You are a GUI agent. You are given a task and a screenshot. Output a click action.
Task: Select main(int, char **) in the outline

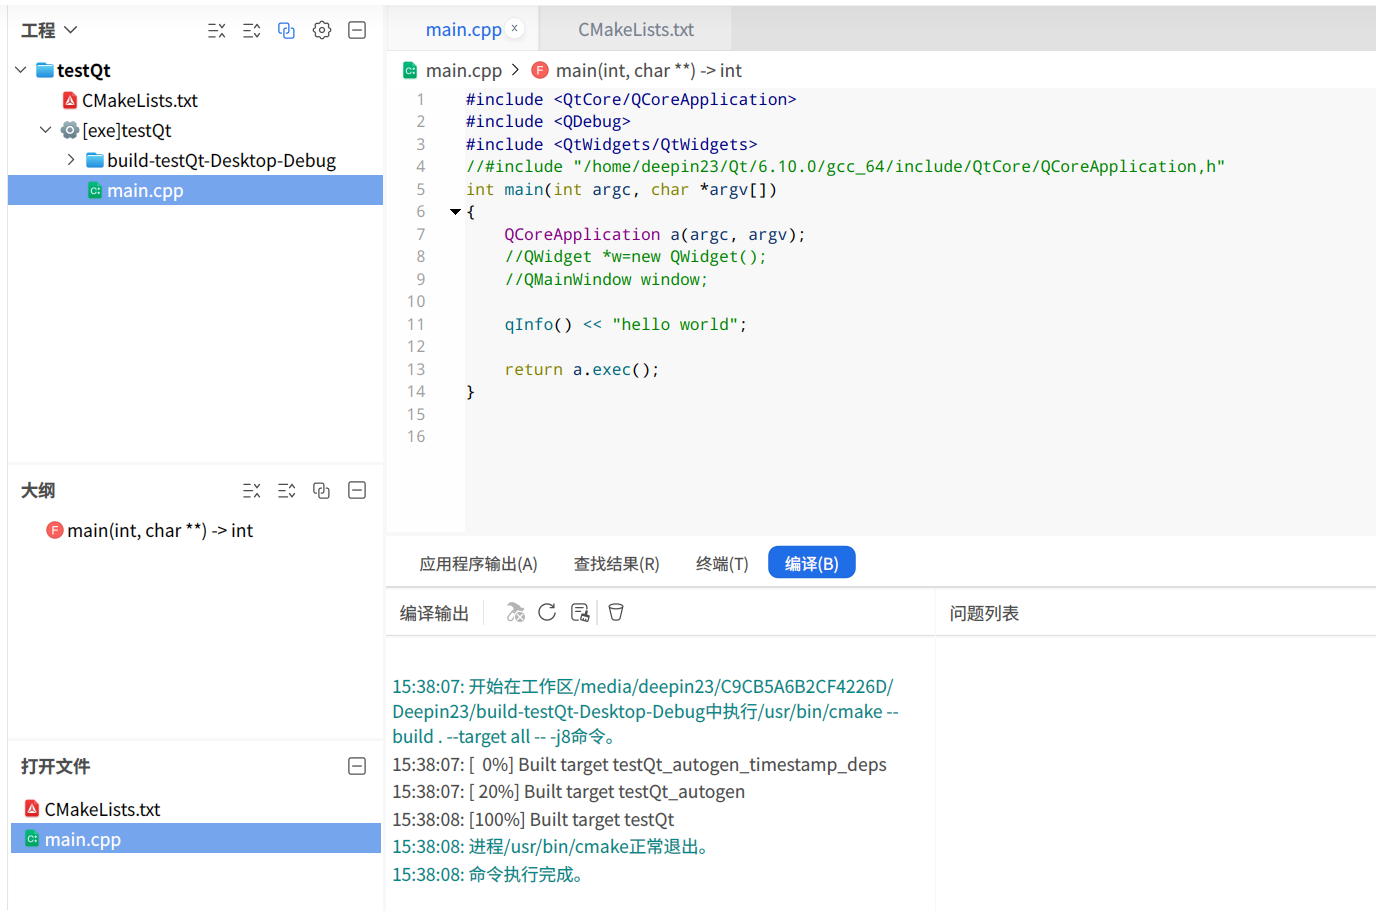click(x=160, y=530)
